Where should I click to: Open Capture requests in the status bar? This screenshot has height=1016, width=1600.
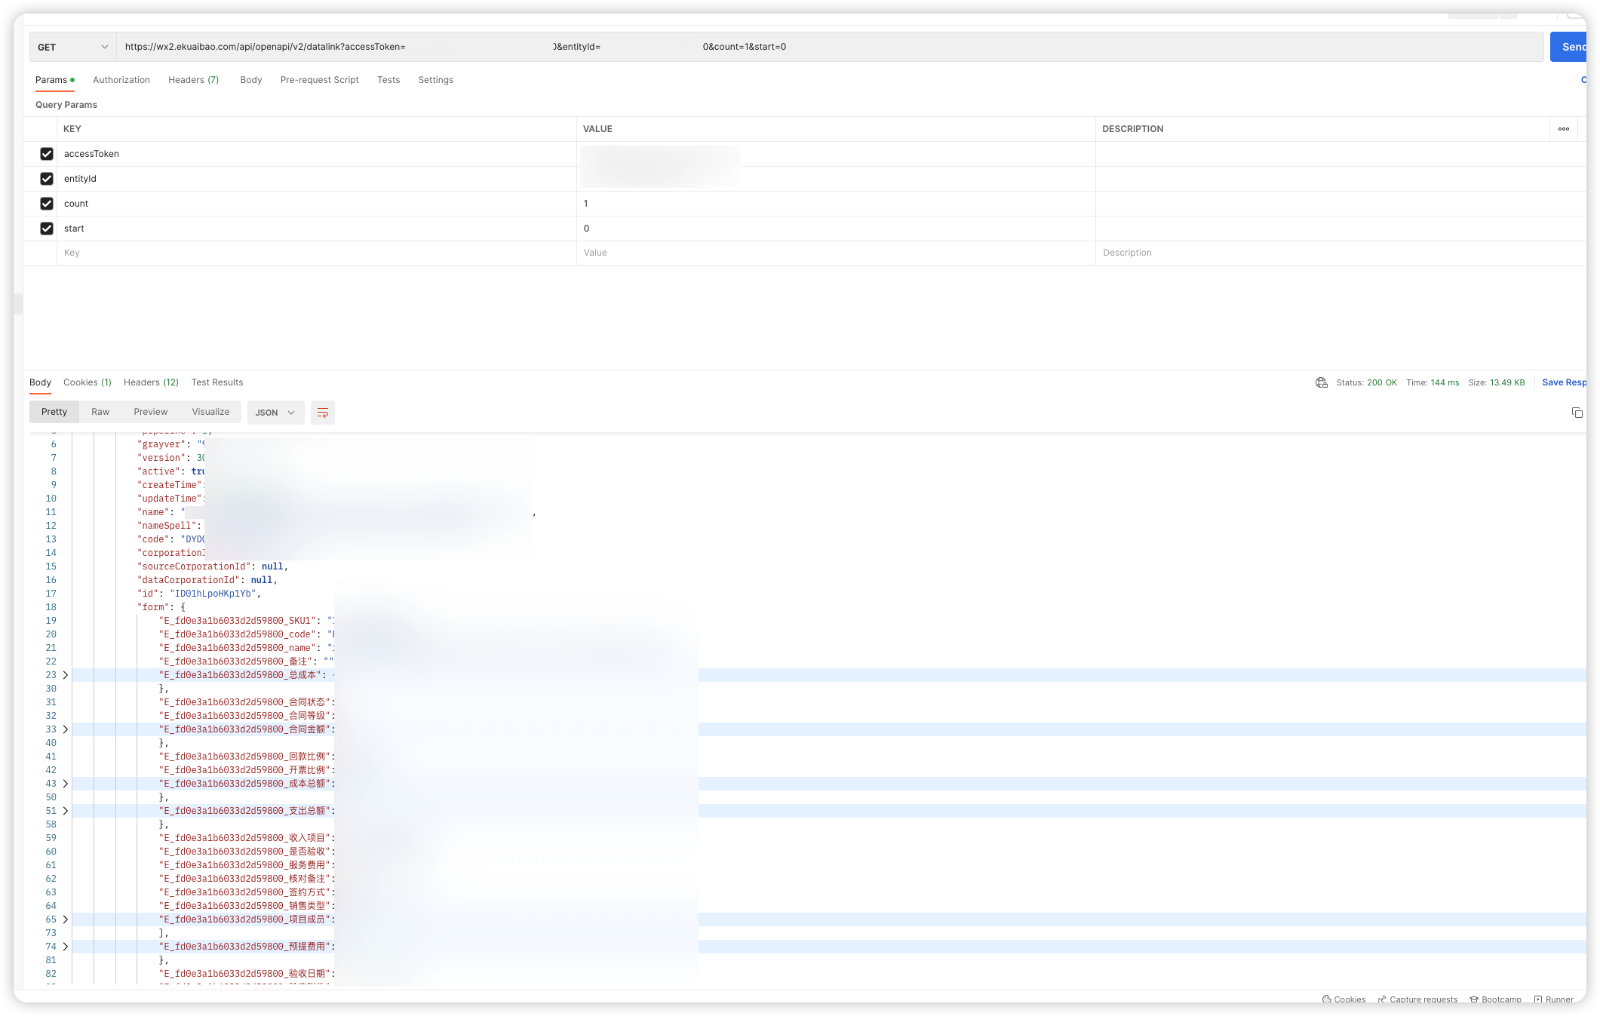point(1417,999)
